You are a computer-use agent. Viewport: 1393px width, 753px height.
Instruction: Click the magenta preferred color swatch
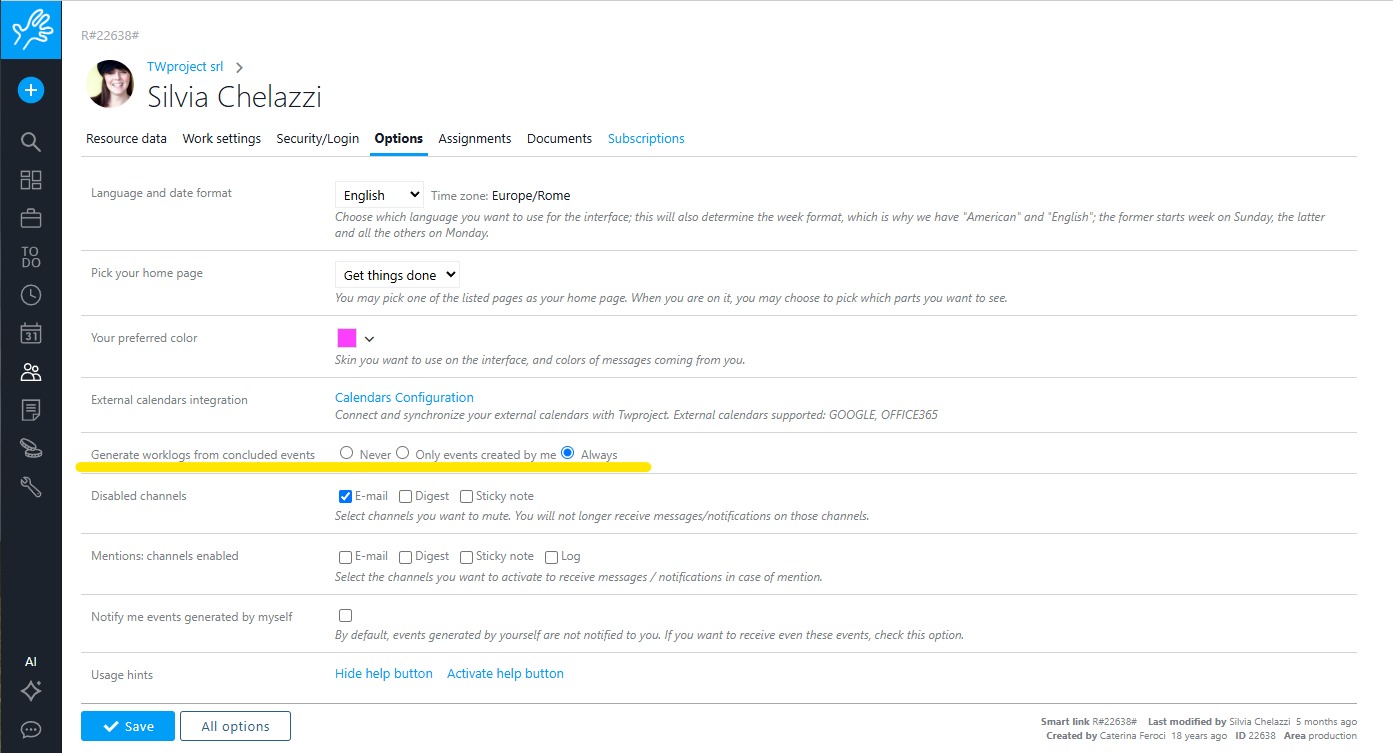[x=347, y=338]
